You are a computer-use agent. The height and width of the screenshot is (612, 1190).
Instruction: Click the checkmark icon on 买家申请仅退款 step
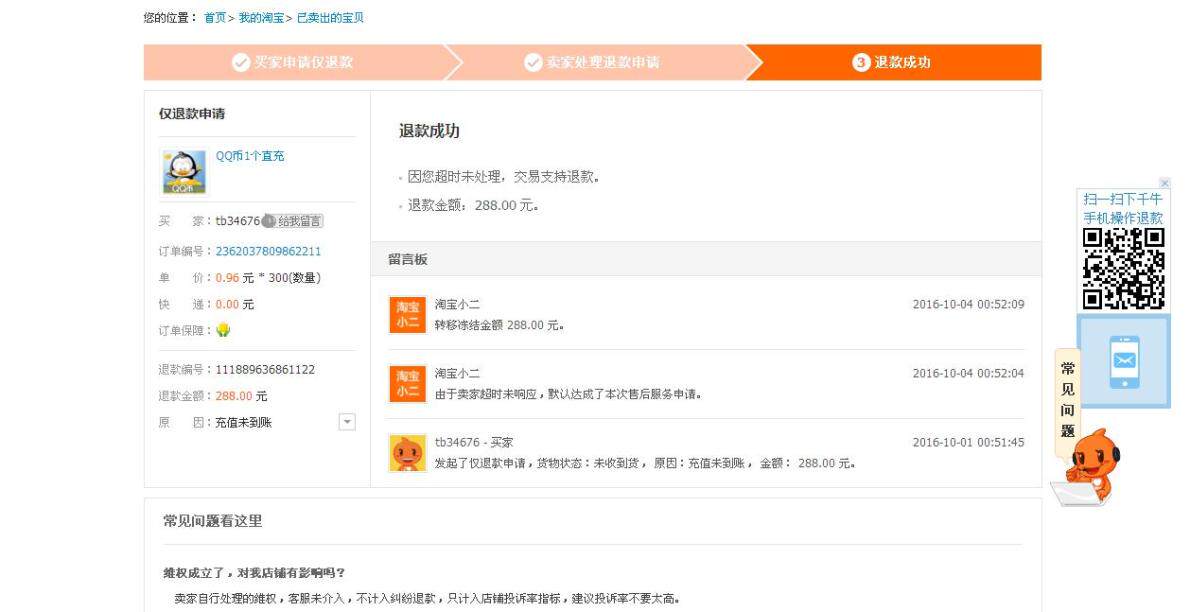pos(241,62)
